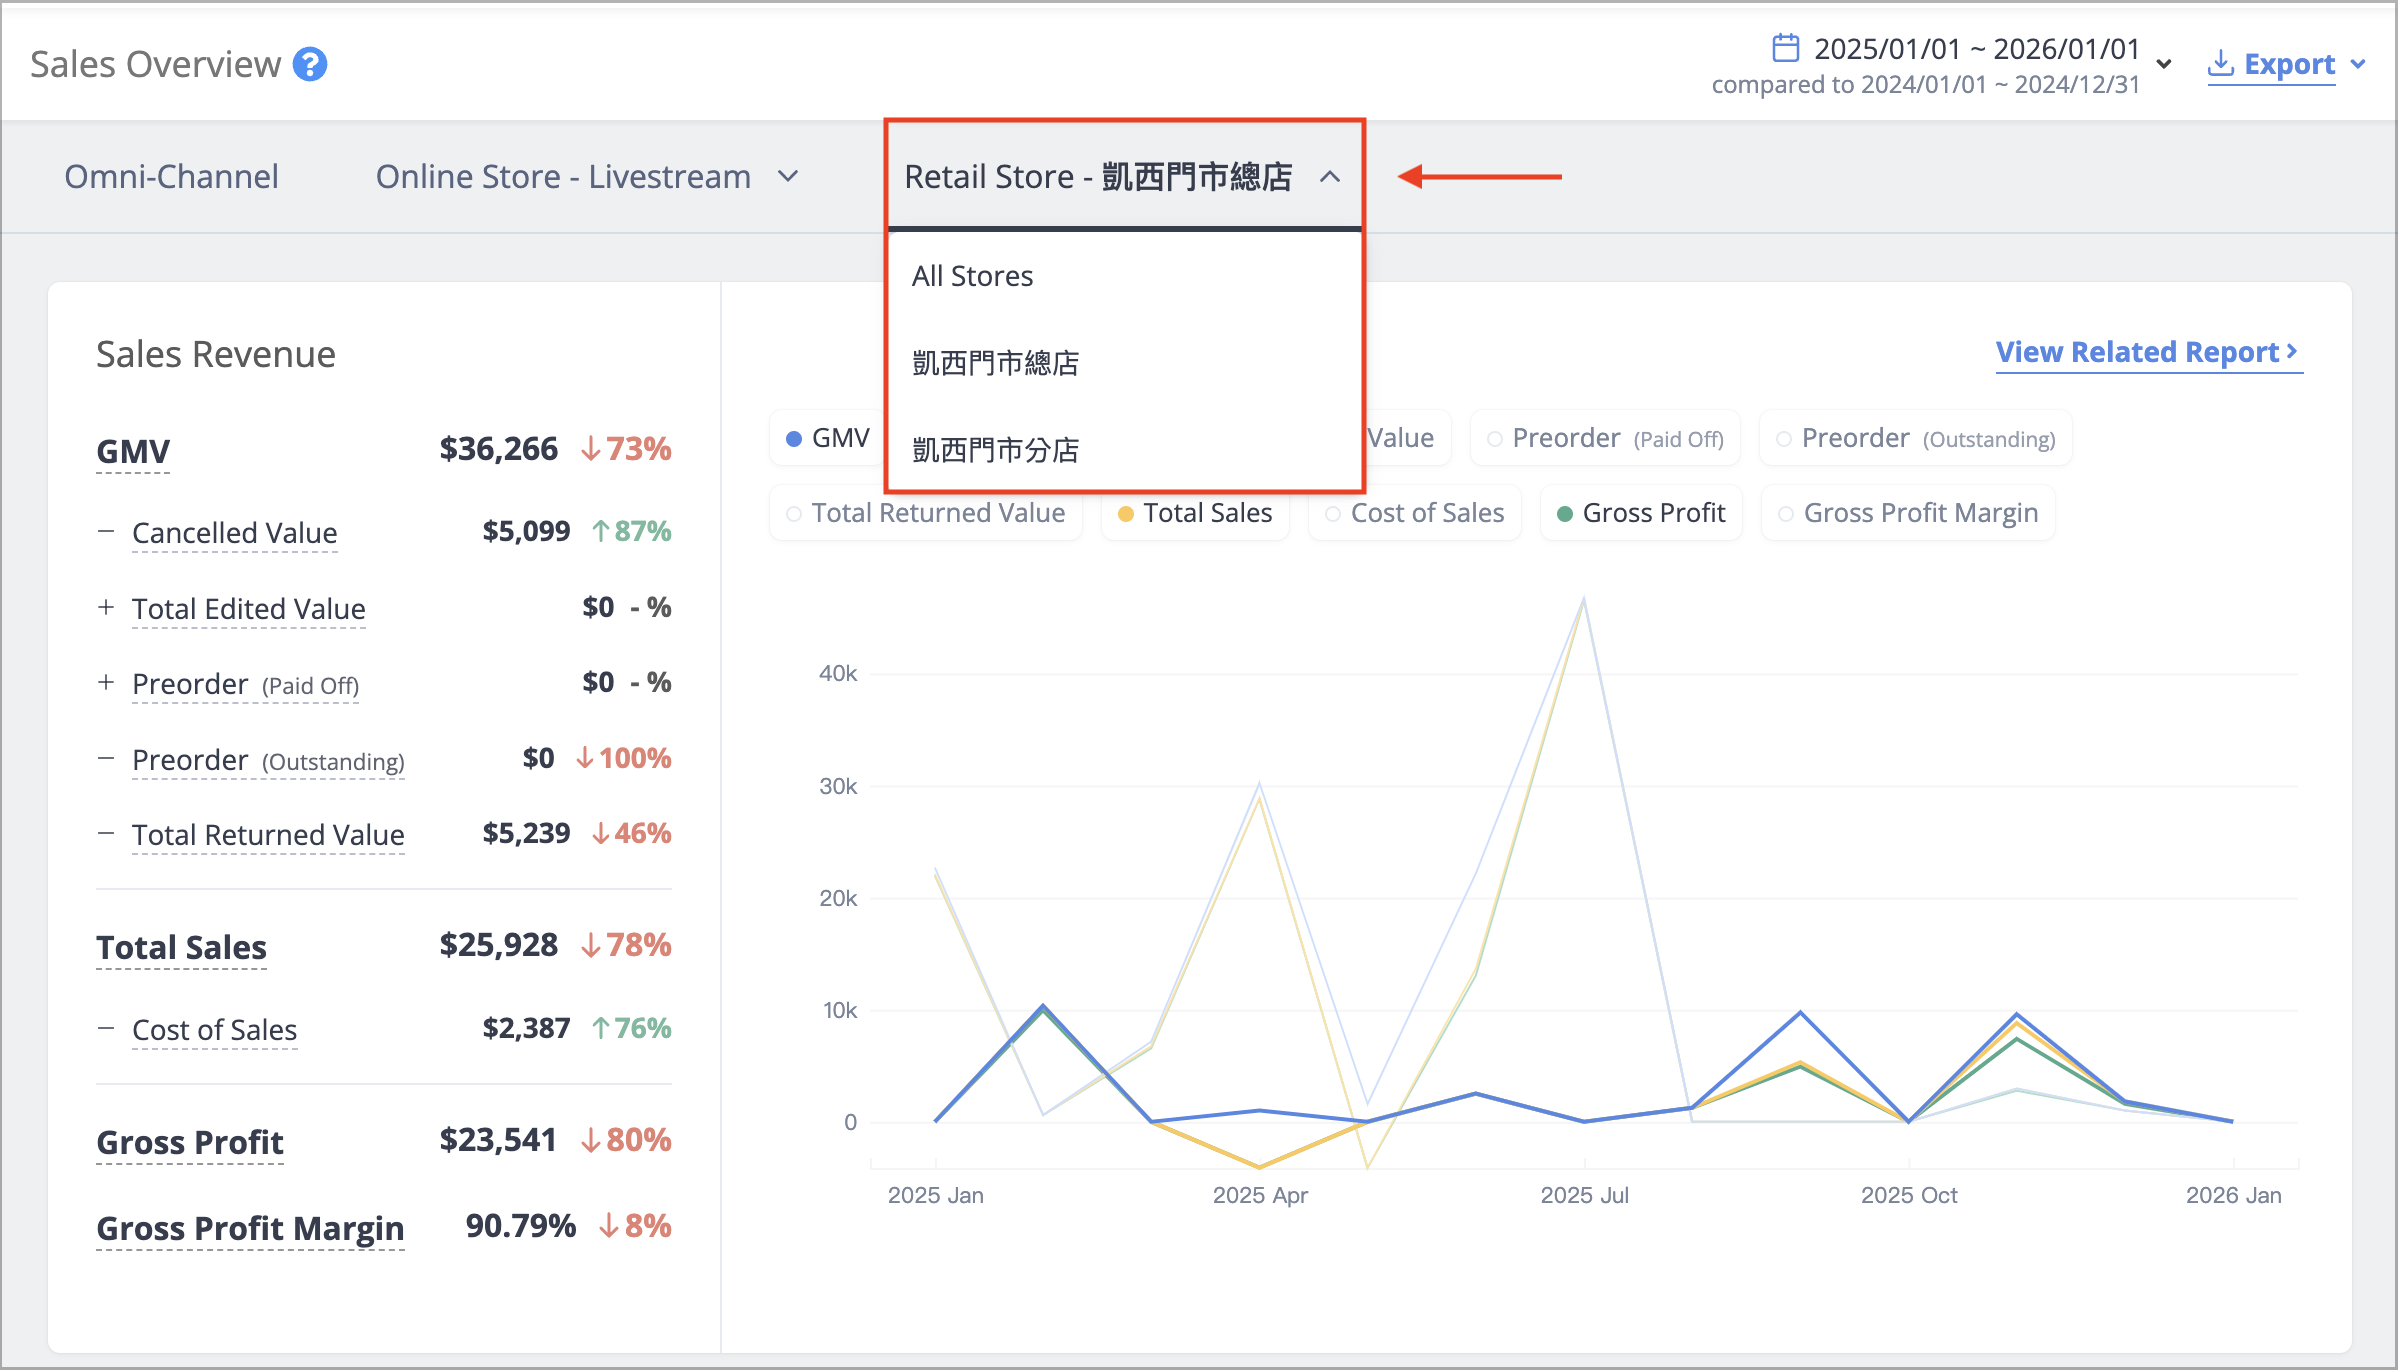Click the minus icon beside Cost of Sales

(x=106, y=1028)
